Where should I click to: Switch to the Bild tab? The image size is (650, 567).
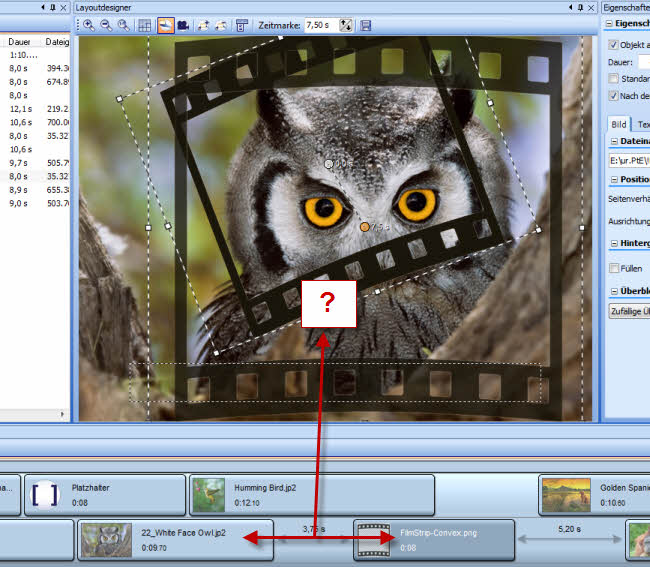619,124
